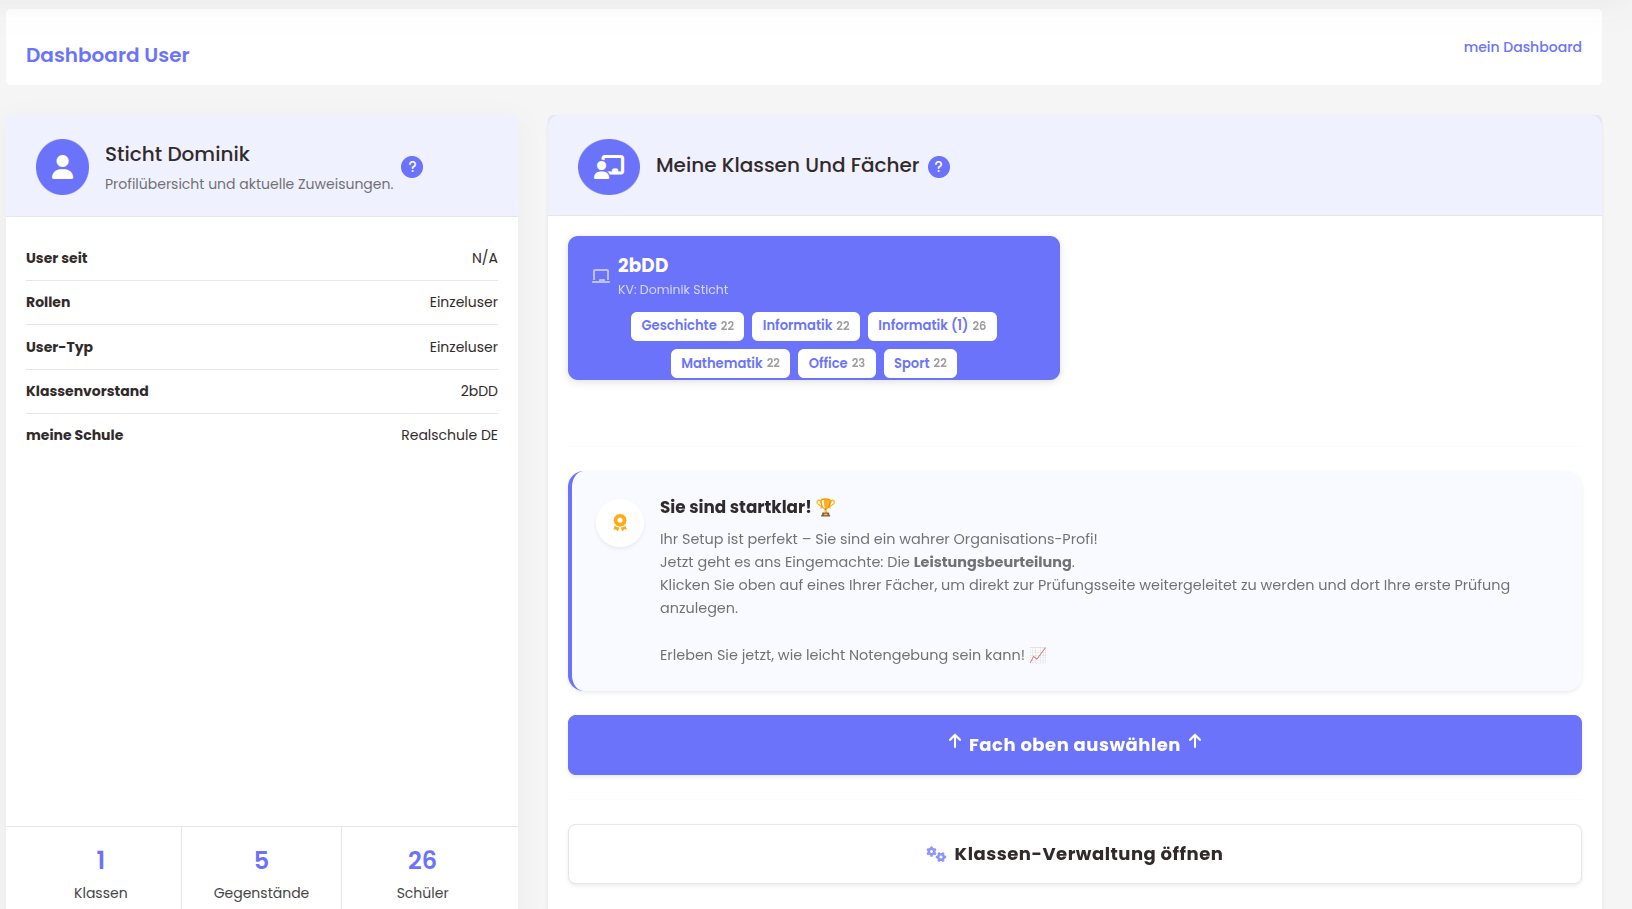Open the Office 23 subject

(836, 363)
